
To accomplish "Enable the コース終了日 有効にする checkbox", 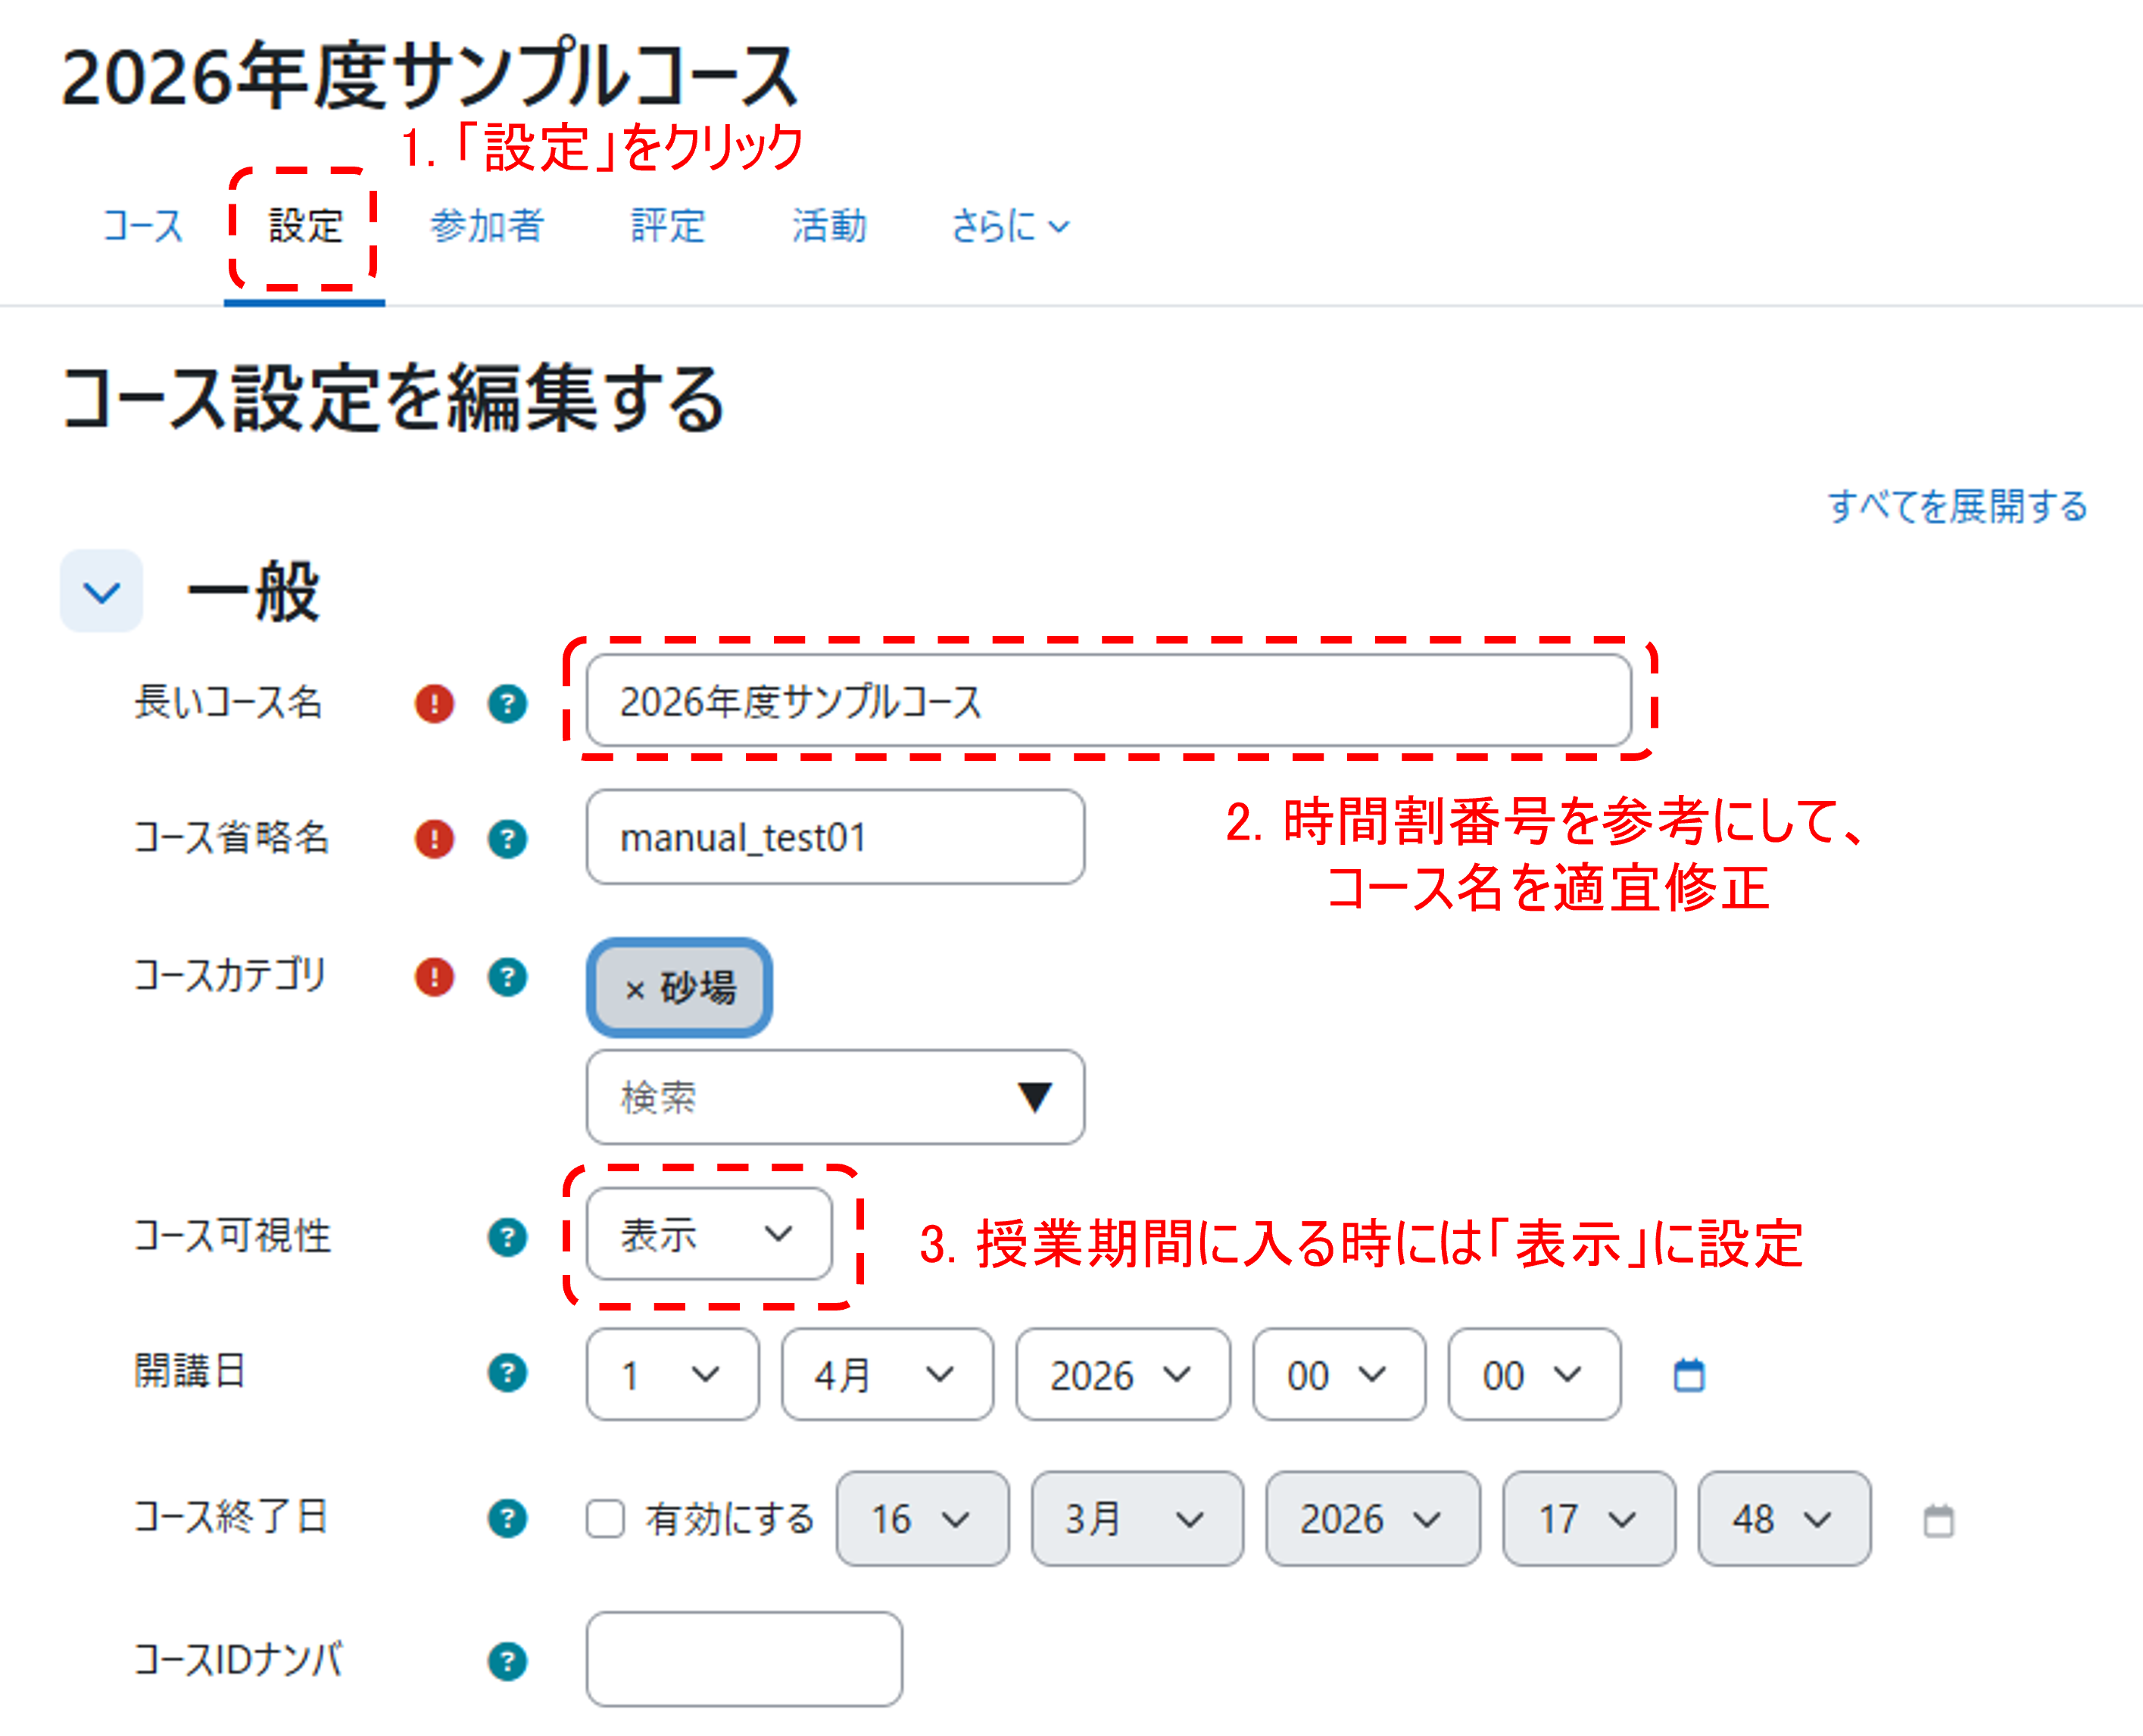I will click(605, 1518).
